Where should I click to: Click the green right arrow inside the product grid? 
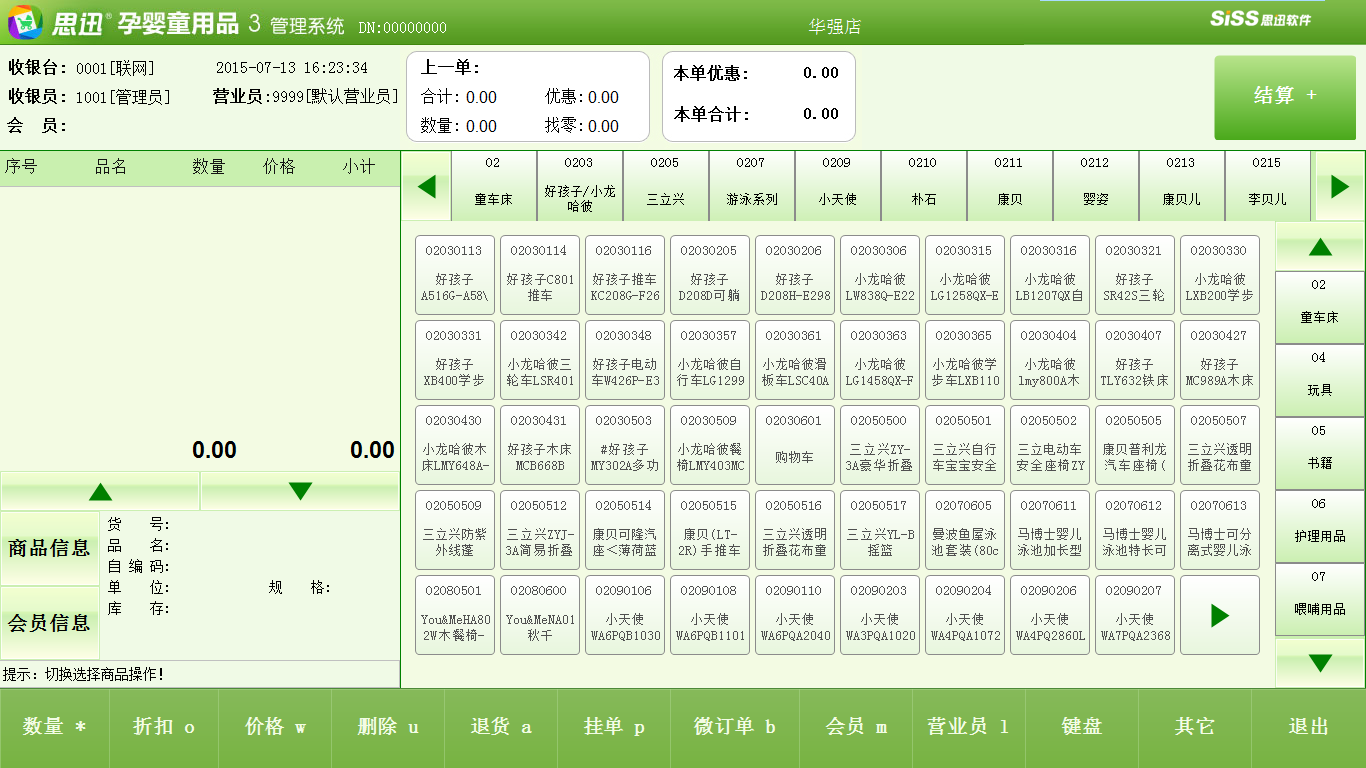point(1219,616)
